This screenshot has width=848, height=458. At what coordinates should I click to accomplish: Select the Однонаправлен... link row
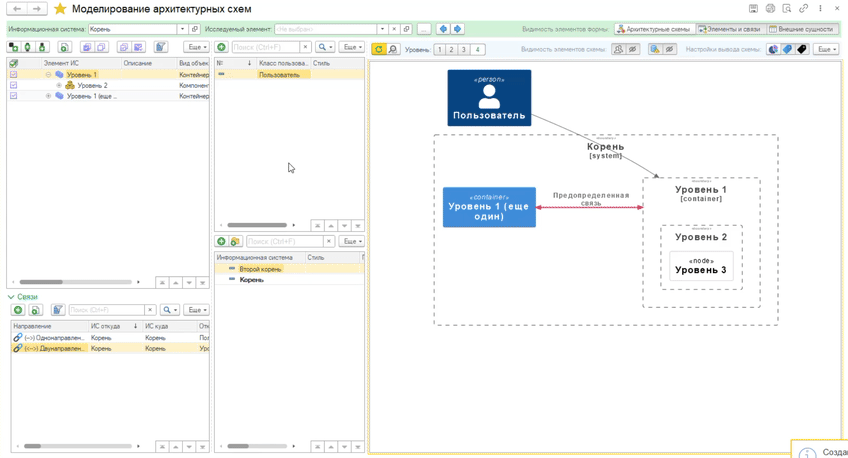pos(110,337)
